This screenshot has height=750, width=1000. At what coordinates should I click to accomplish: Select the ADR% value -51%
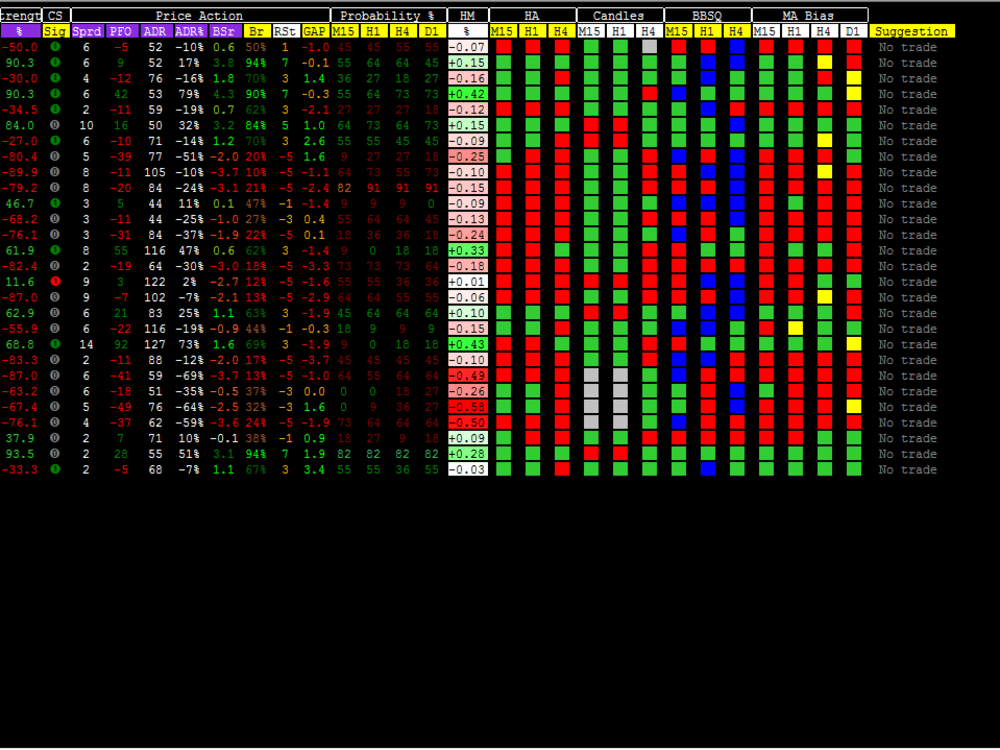189,156
